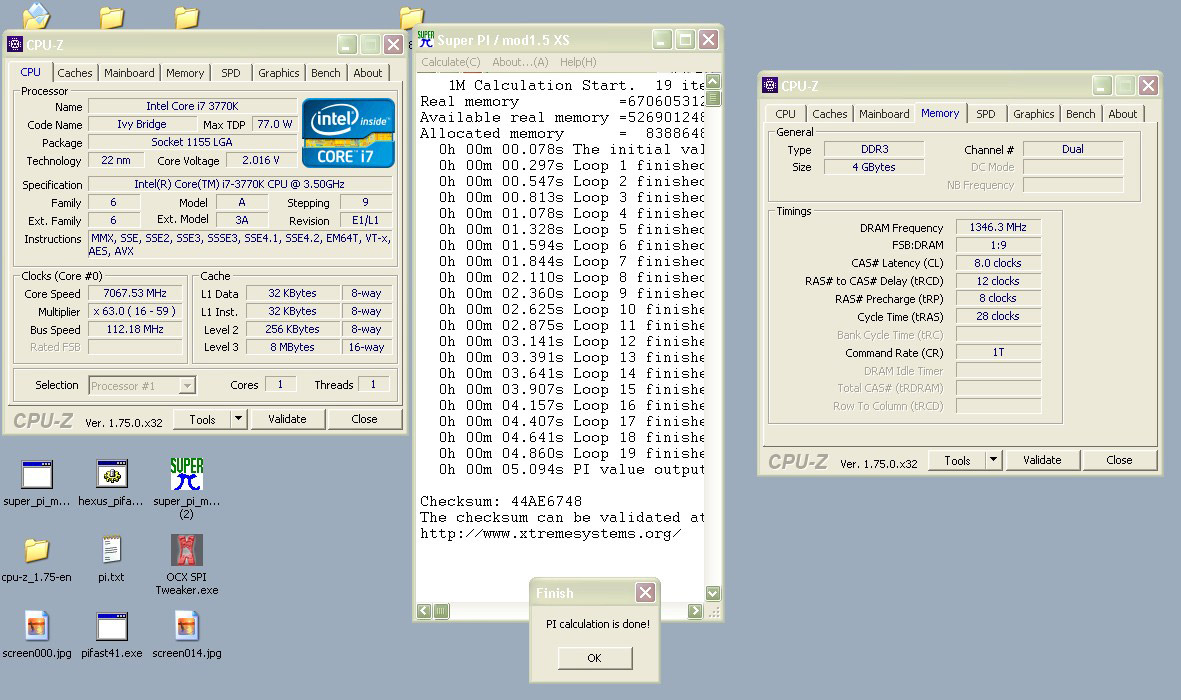Expand the Tools arrow in Memory window
Screen dimensions: 1181x700
(x=993, y=460)
